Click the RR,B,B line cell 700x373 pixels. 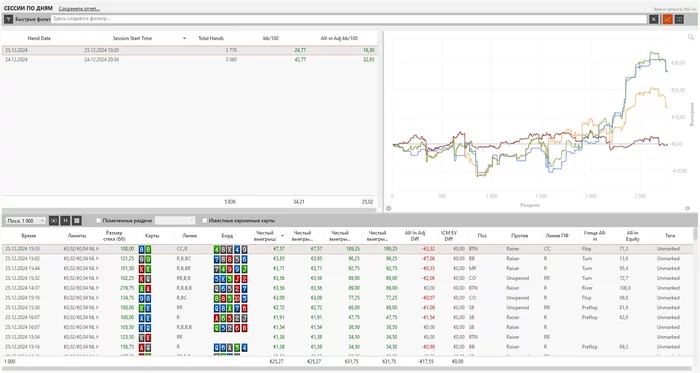click(x=183, y=278)
